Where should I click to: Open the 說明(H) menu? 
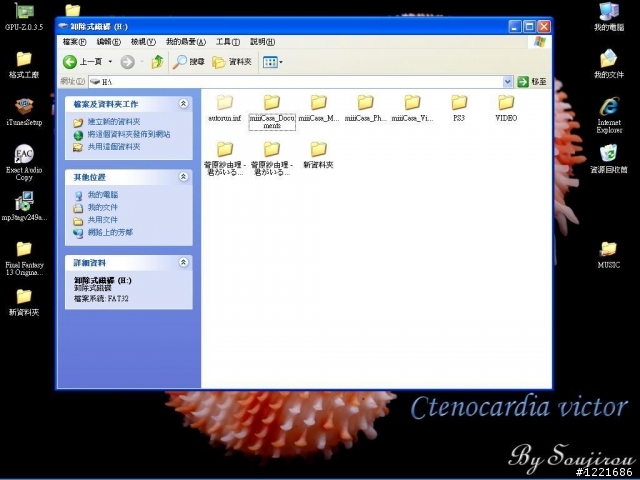[262, 42]
